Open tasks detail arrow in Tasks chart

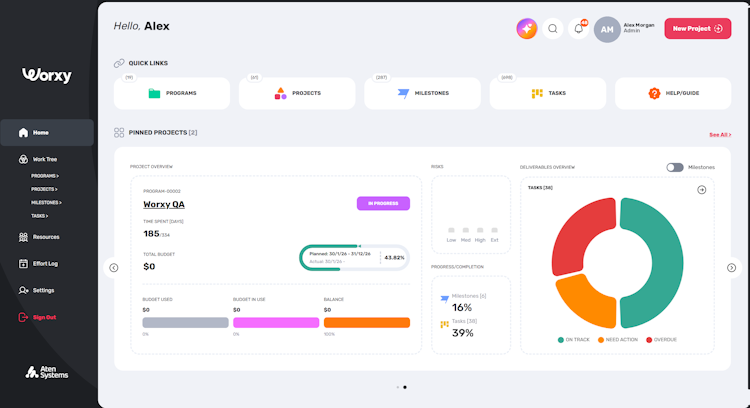pos(702,190)
